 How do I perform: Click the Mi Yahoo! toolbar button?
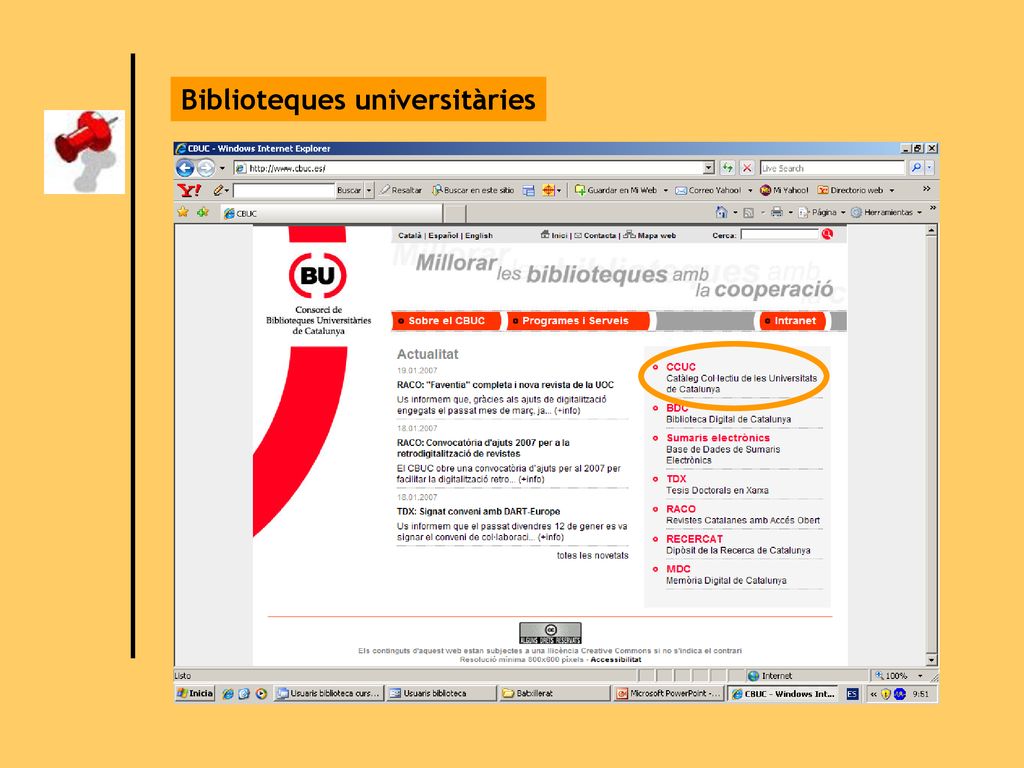click(784, 190)
